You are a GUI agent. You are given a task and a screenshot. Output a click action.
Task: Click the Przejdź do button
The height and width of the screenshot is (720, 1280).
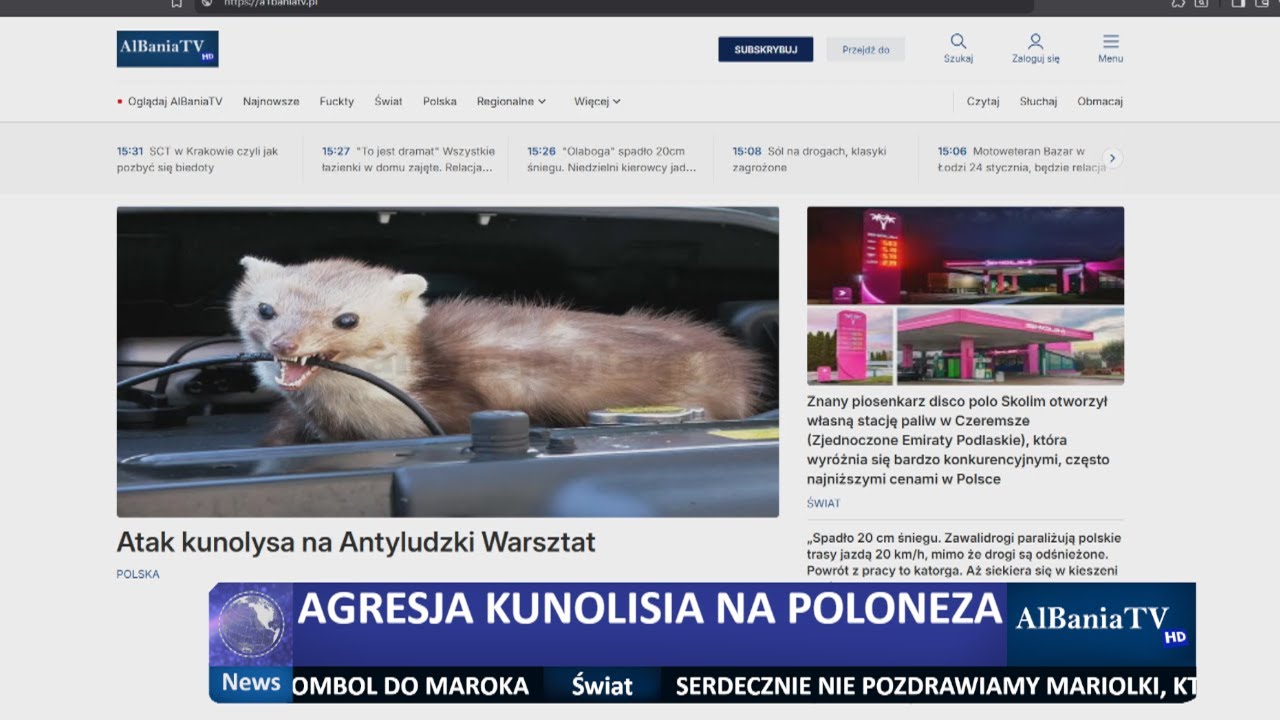coord(866,49)
